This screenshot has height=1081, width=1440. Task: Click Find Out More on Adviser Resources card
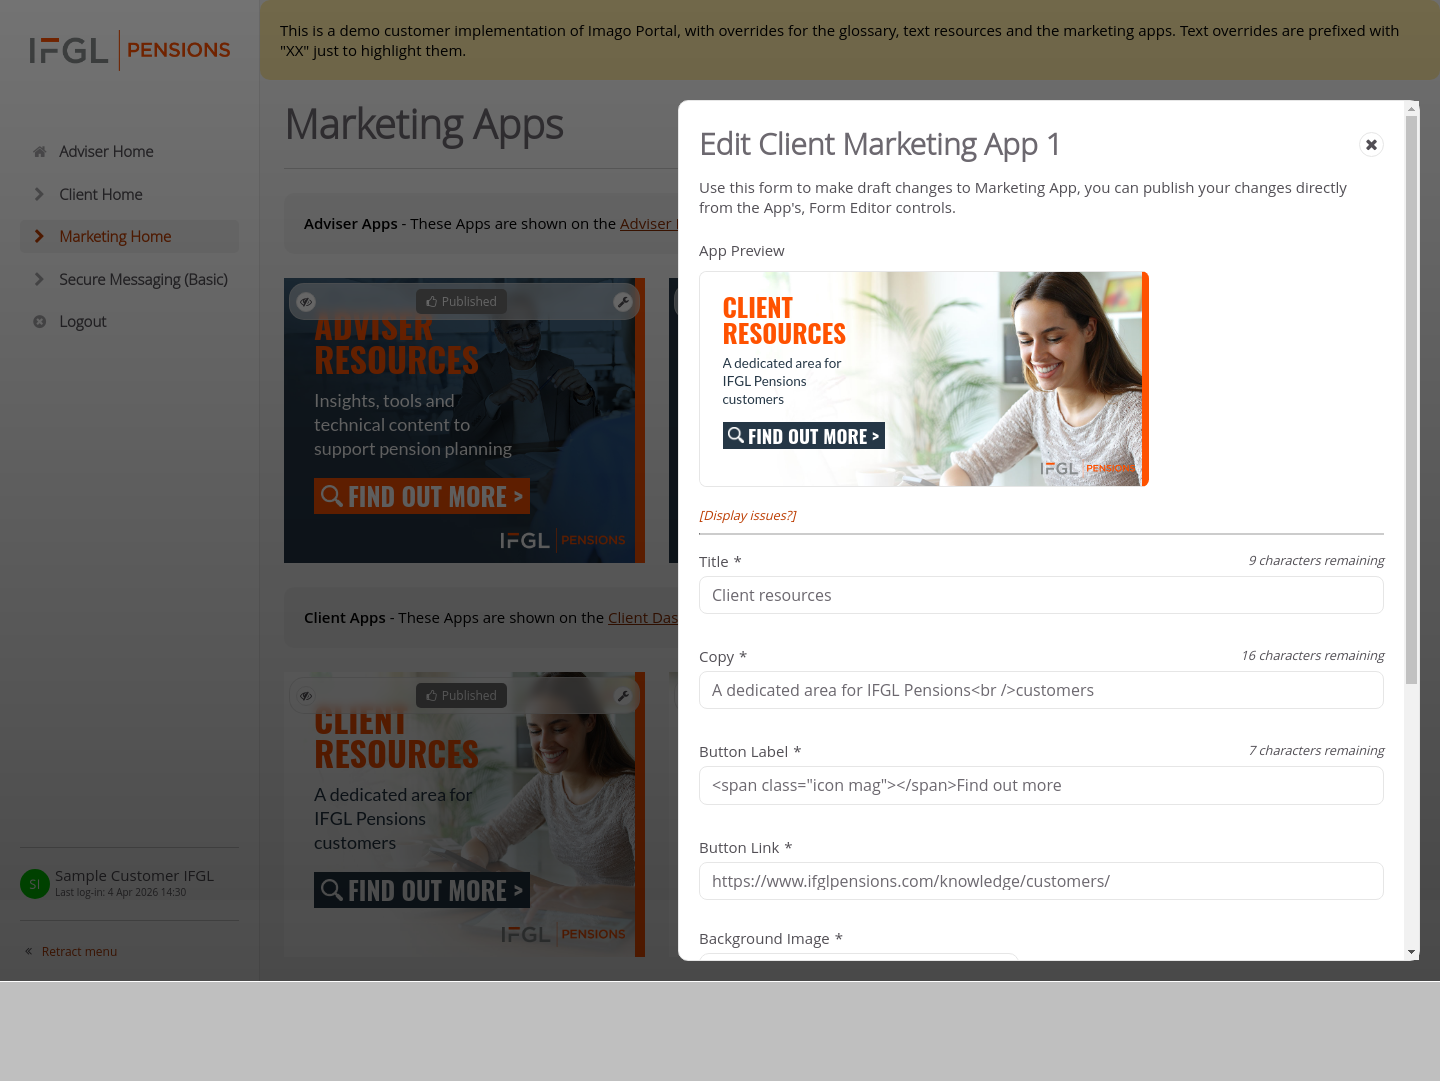tap(422, 496)
